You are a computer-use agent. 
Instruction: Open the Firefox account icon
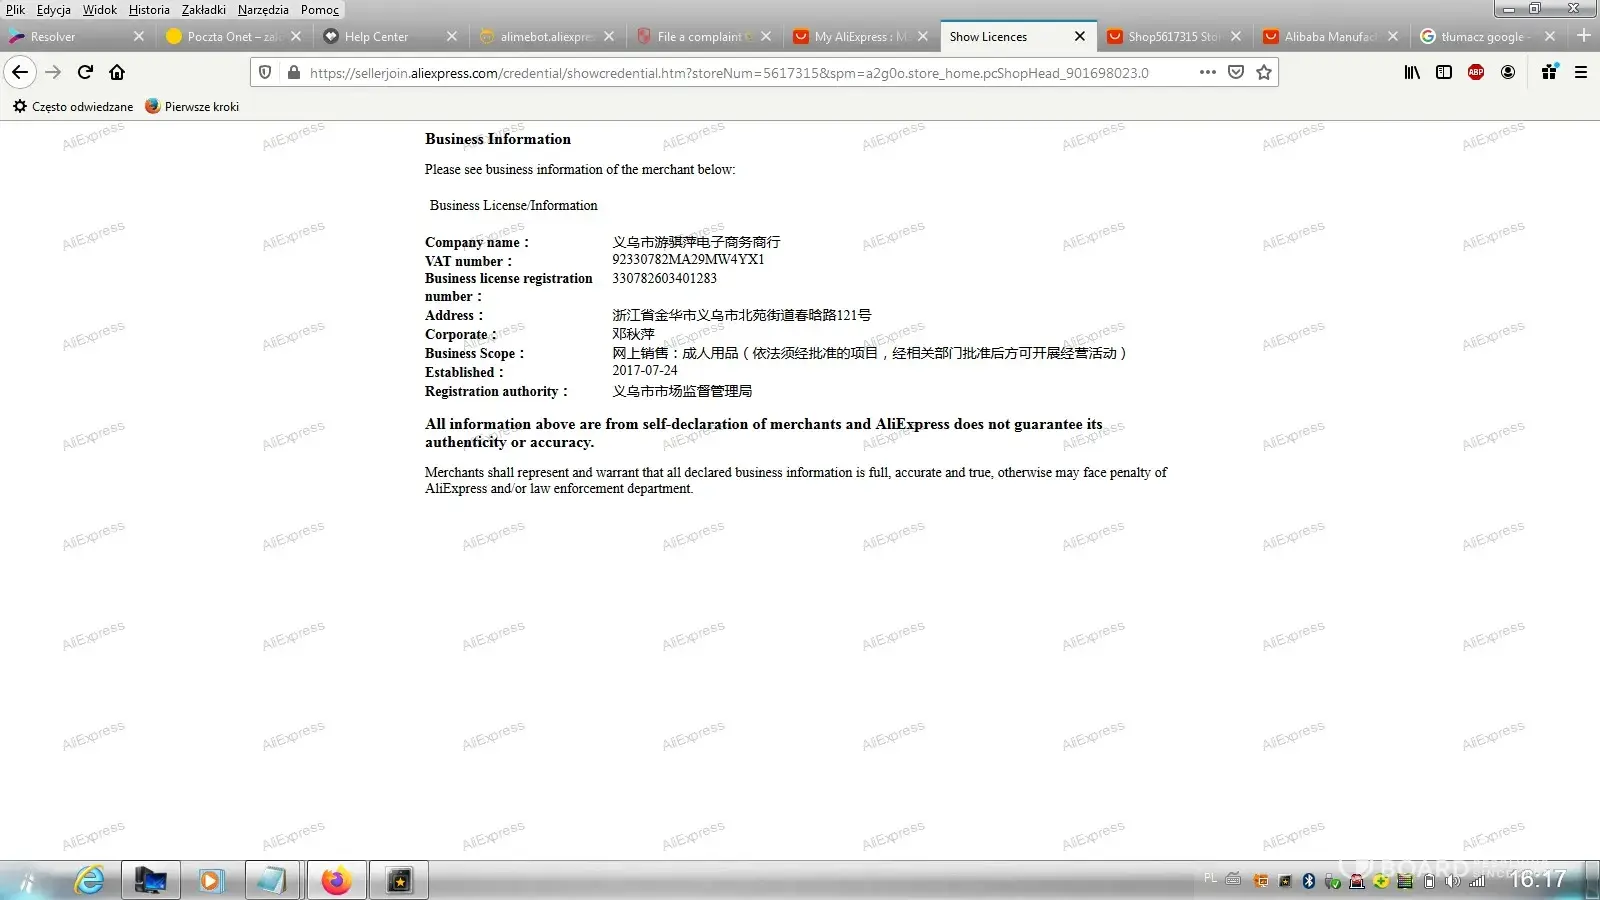pos(1508,72)
